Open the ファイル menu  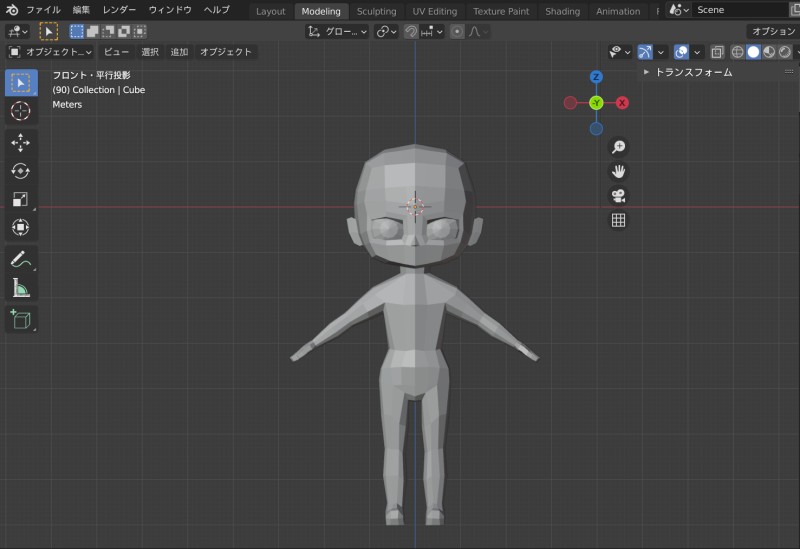click(43, 10)
